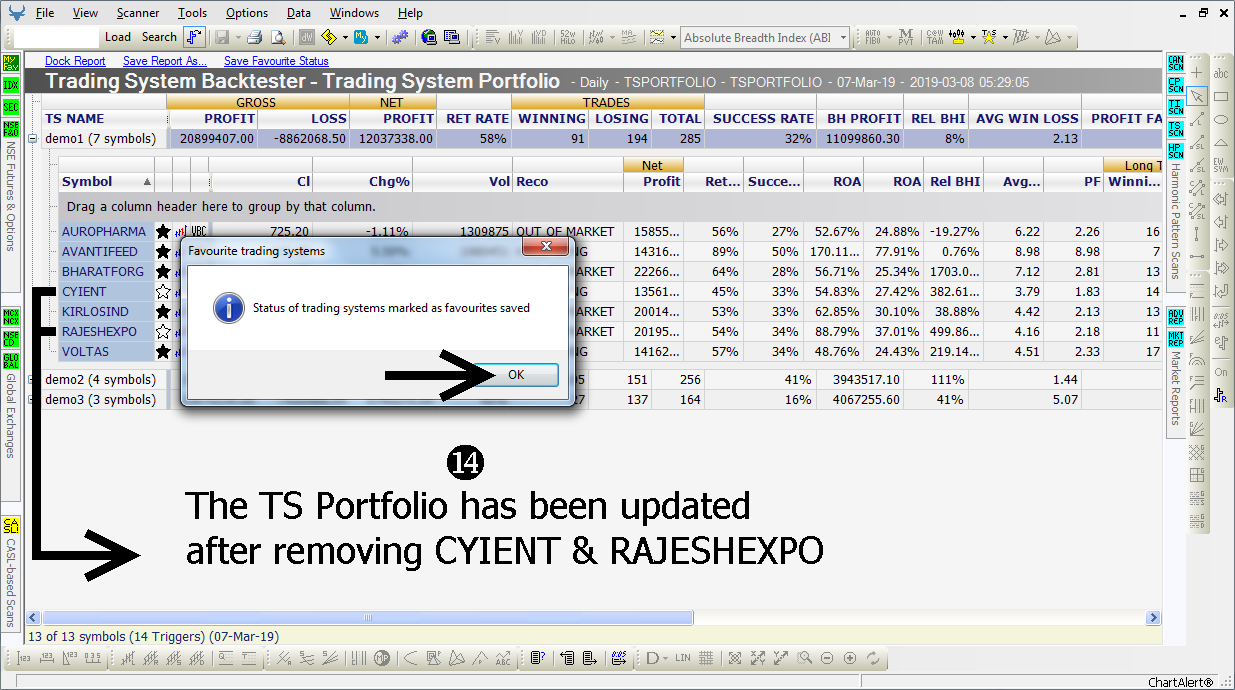Toggle favourite star for VOLTAS

[x=163, y=351]
